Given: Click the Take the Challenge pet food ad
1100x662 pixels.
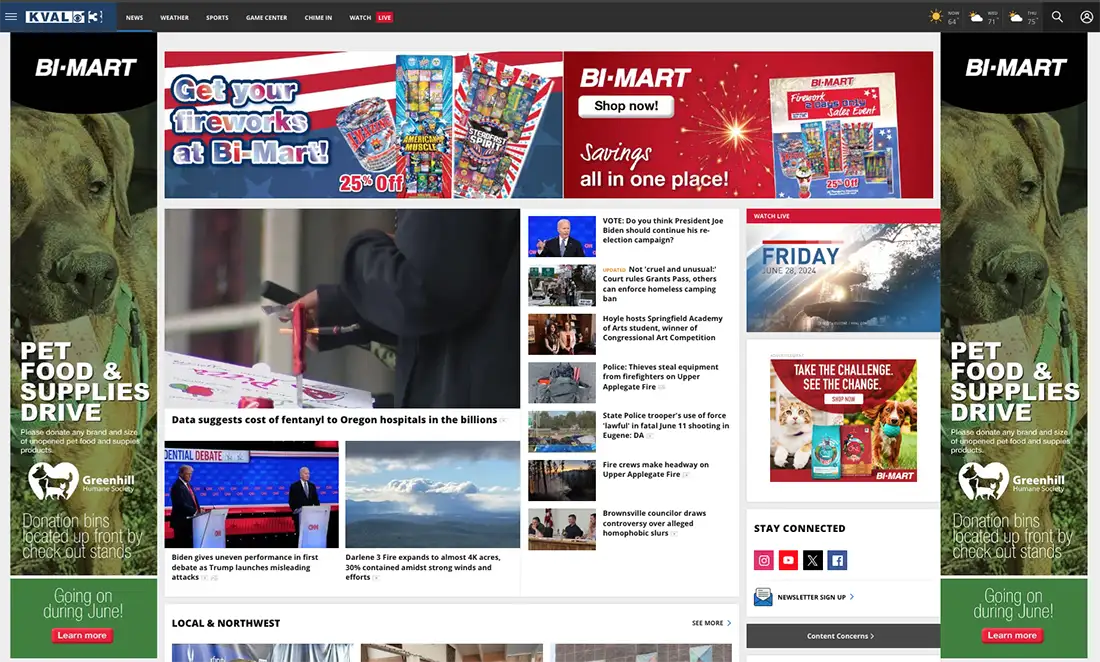Looking at the screenshot, I should [x=843, y=421].
